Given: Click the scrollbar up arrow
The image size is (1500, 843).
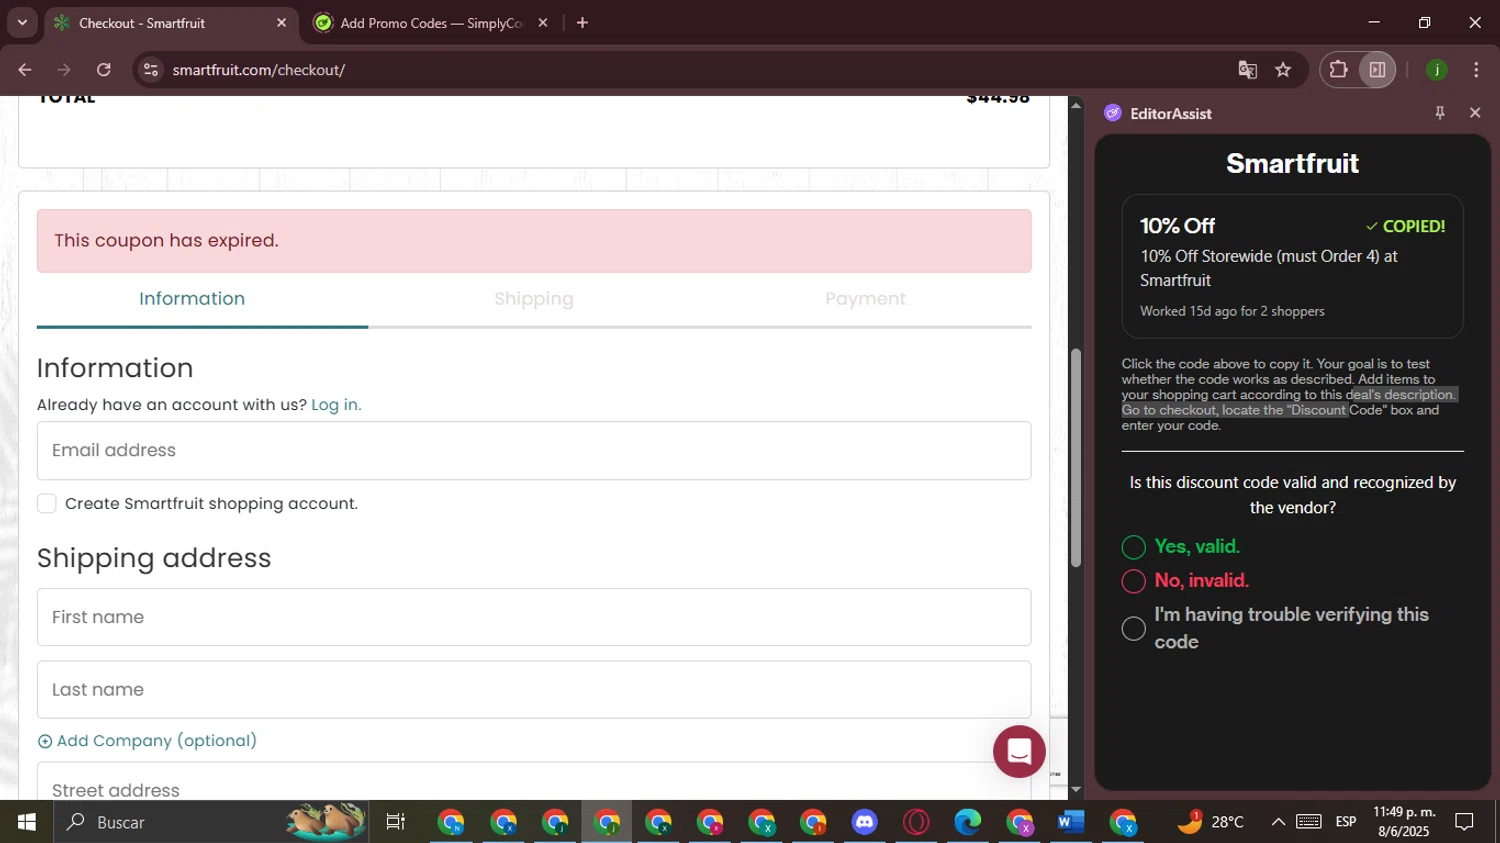Looking at the screenshot, I should pos(1076,104).
